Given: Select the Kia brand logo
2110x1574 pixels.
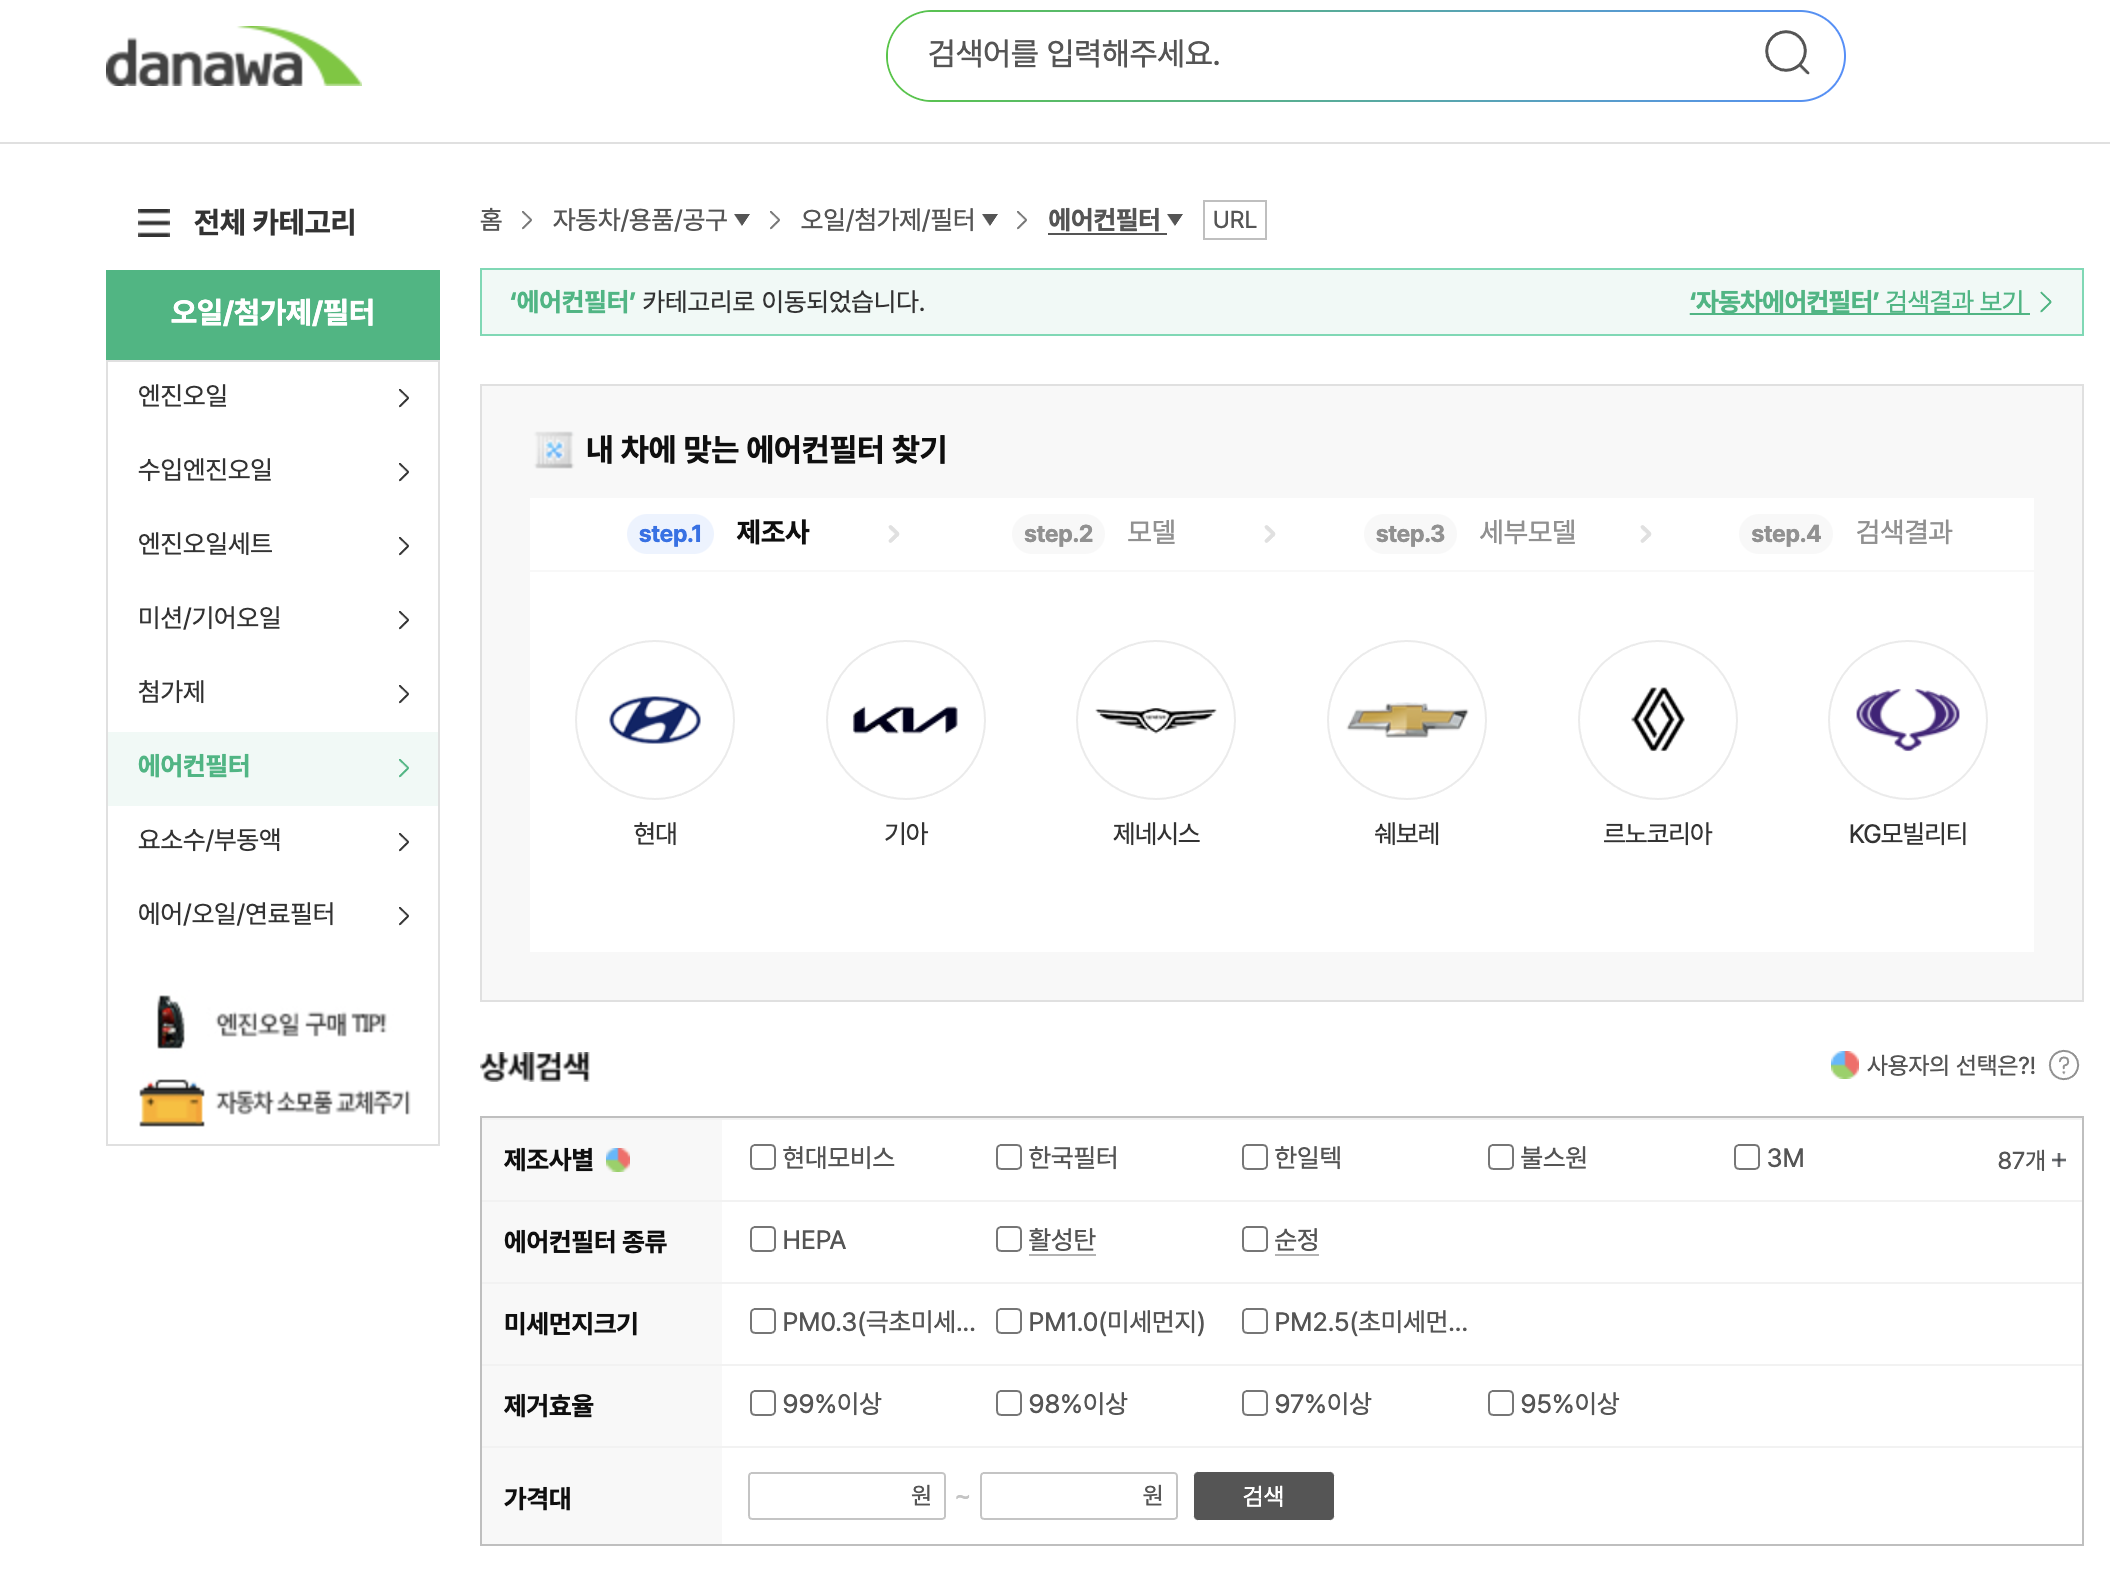Looking at the screenshot, I should coord(905,720).
